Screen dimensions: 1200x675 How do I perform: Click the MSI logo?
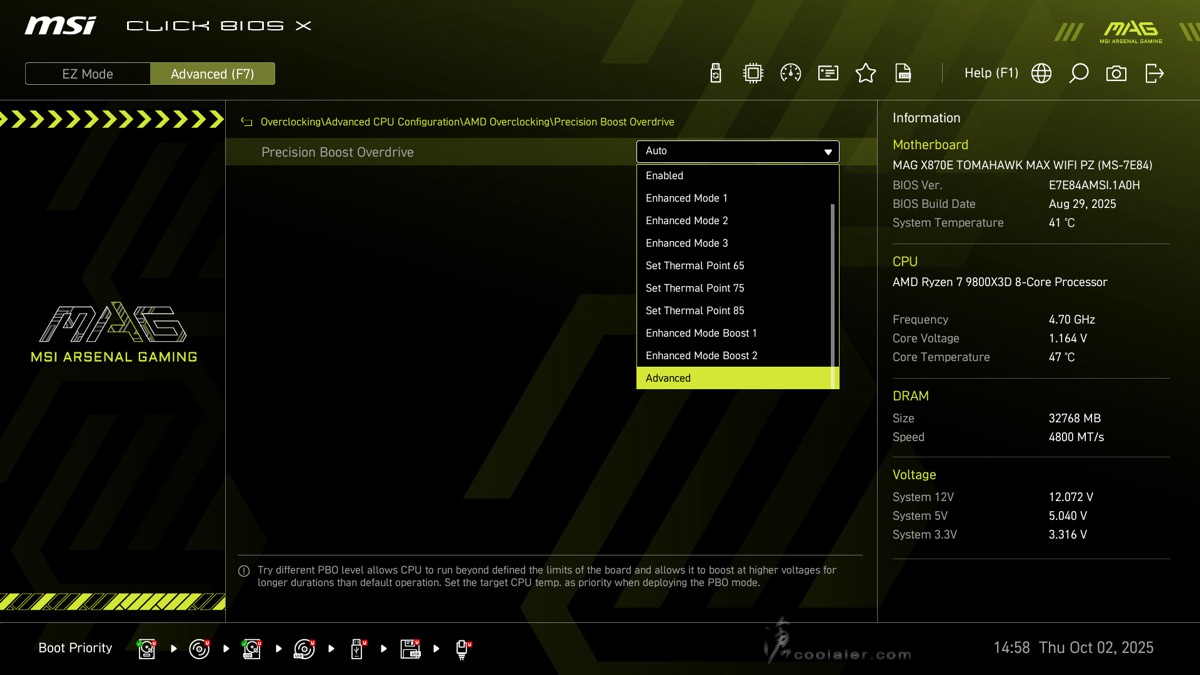click(61, 25)
